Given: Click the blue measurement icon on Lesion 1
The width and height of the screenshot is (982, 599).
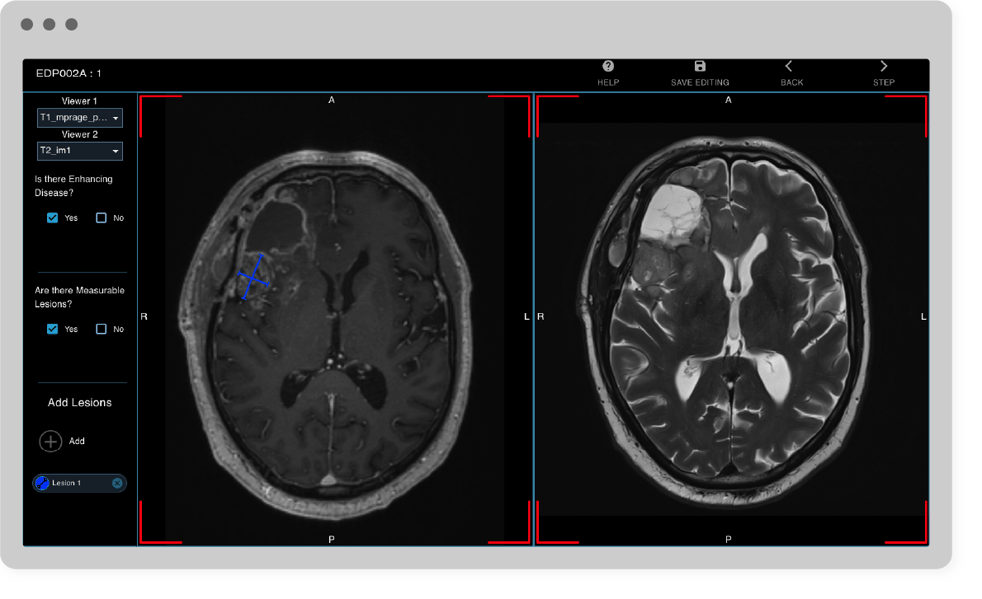Looking at the screenshot, I should [41, 483].
